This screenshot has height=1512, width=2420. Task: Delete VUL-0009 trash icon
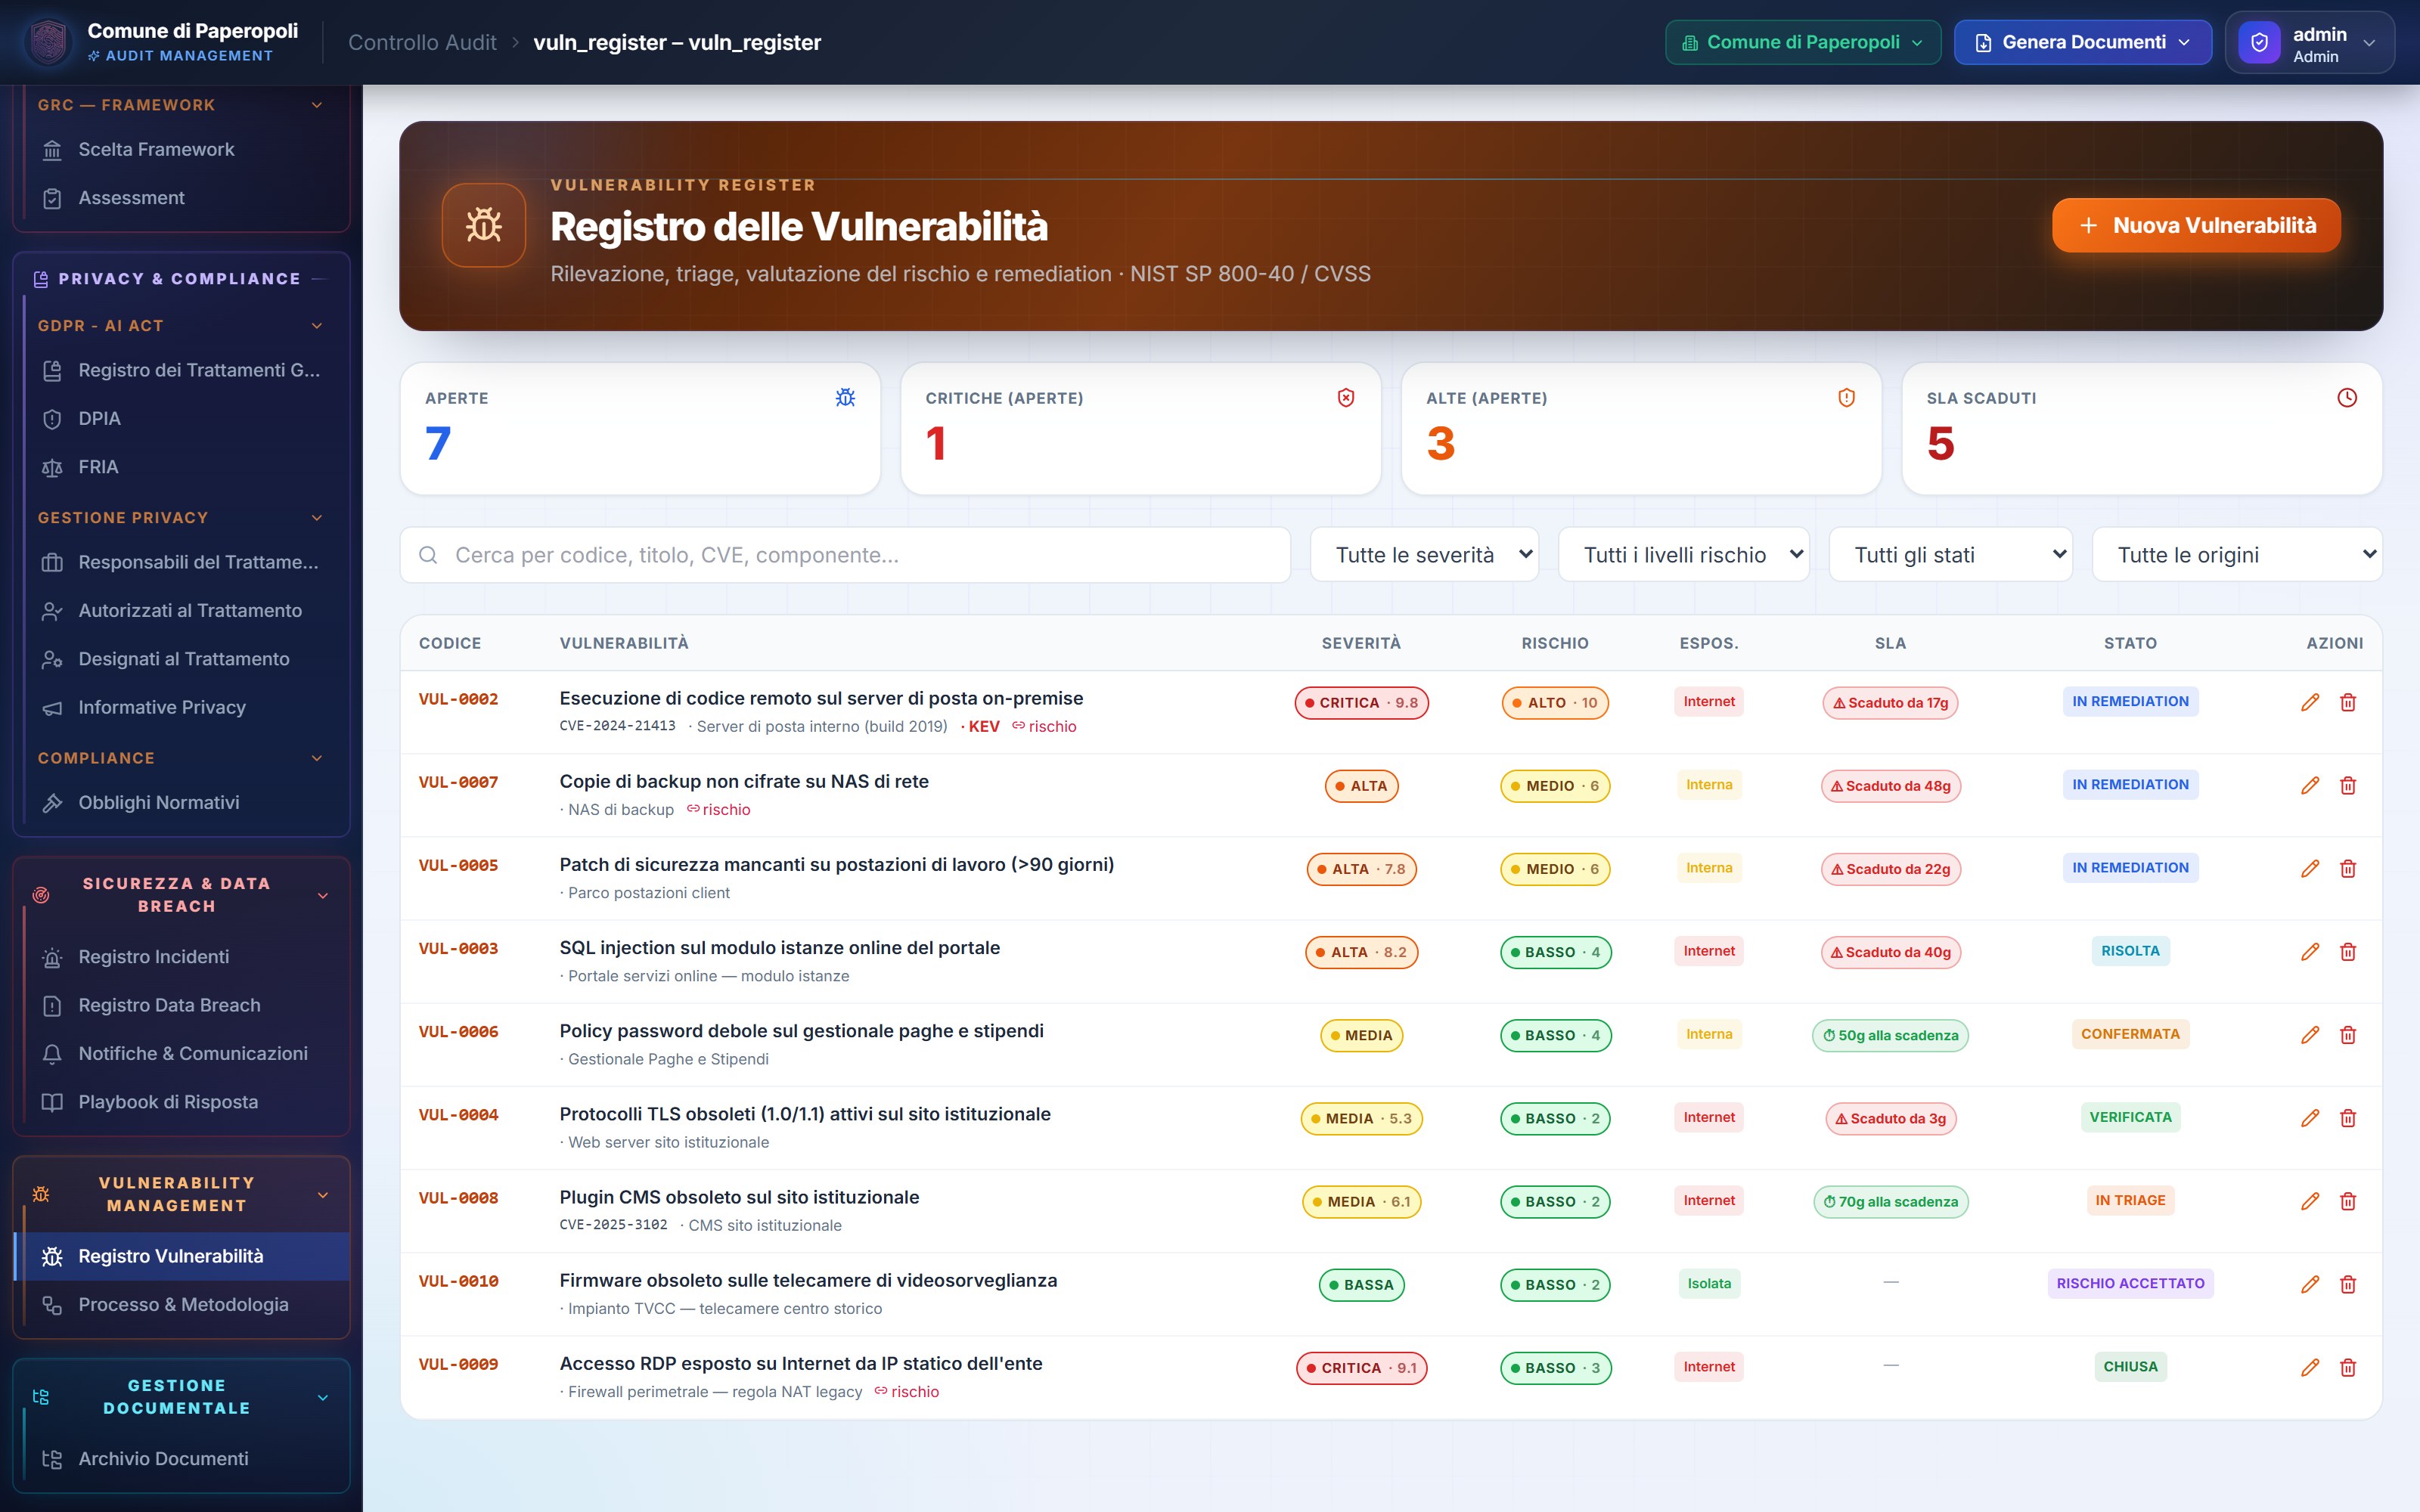pyautogui.click(x=2348, y=1366)
